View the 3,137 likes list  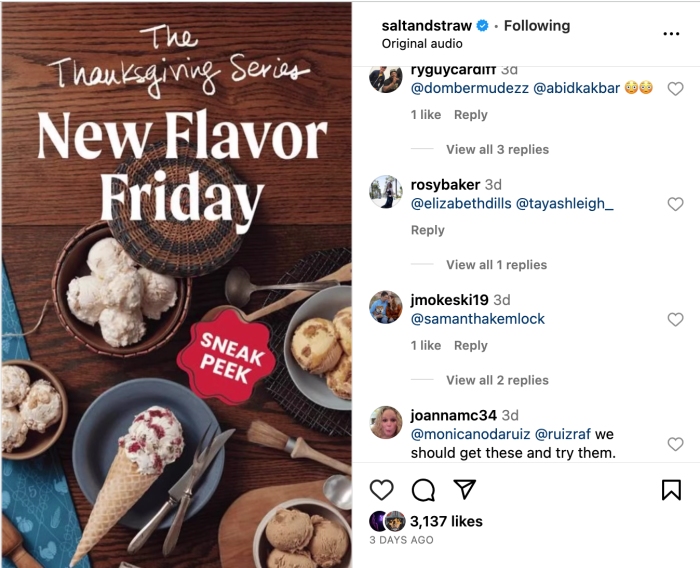click(x=446, y=521)
